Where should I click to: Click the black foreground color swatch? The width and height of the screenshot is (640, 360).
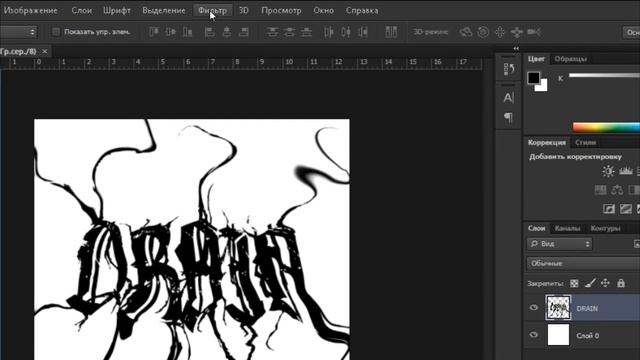(533, 78)
